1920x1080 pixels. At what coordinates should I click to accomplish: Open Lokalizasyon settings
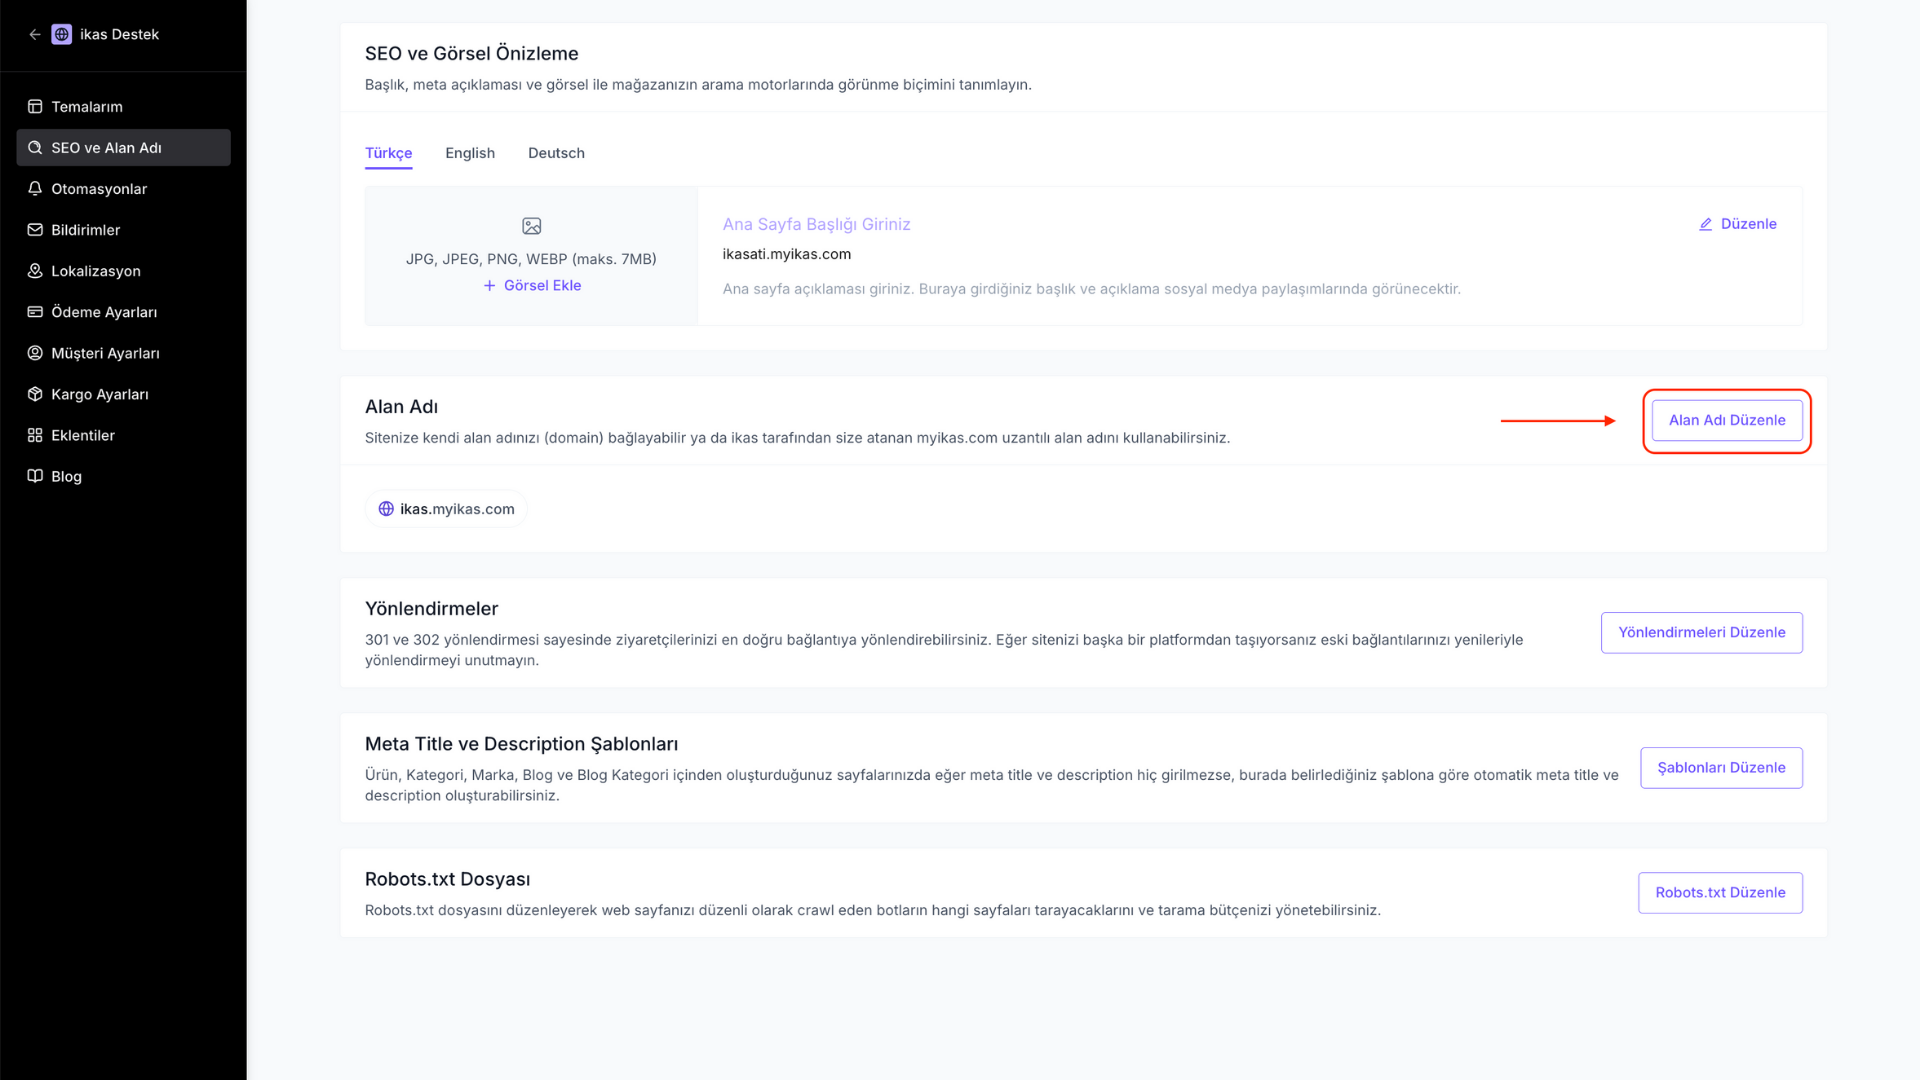pos(124,270)
